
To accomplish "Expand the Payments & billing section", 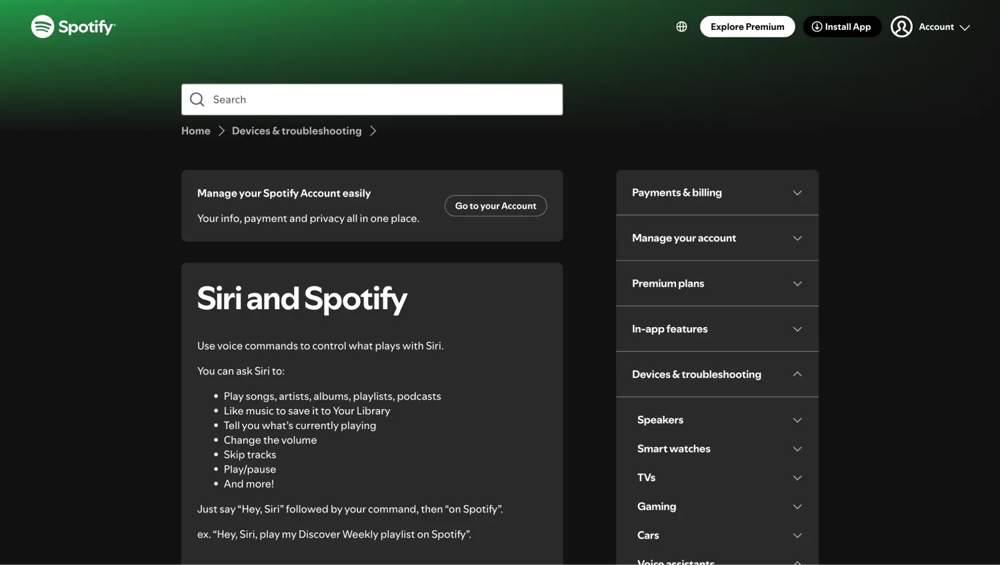I will pyautogui.click(x=717, y=193).
